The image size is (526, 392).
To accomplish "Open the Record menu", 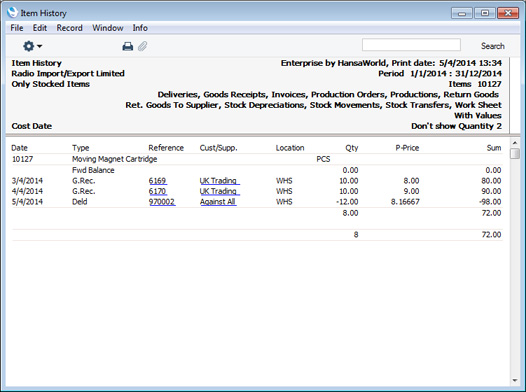I will point(69,28).
